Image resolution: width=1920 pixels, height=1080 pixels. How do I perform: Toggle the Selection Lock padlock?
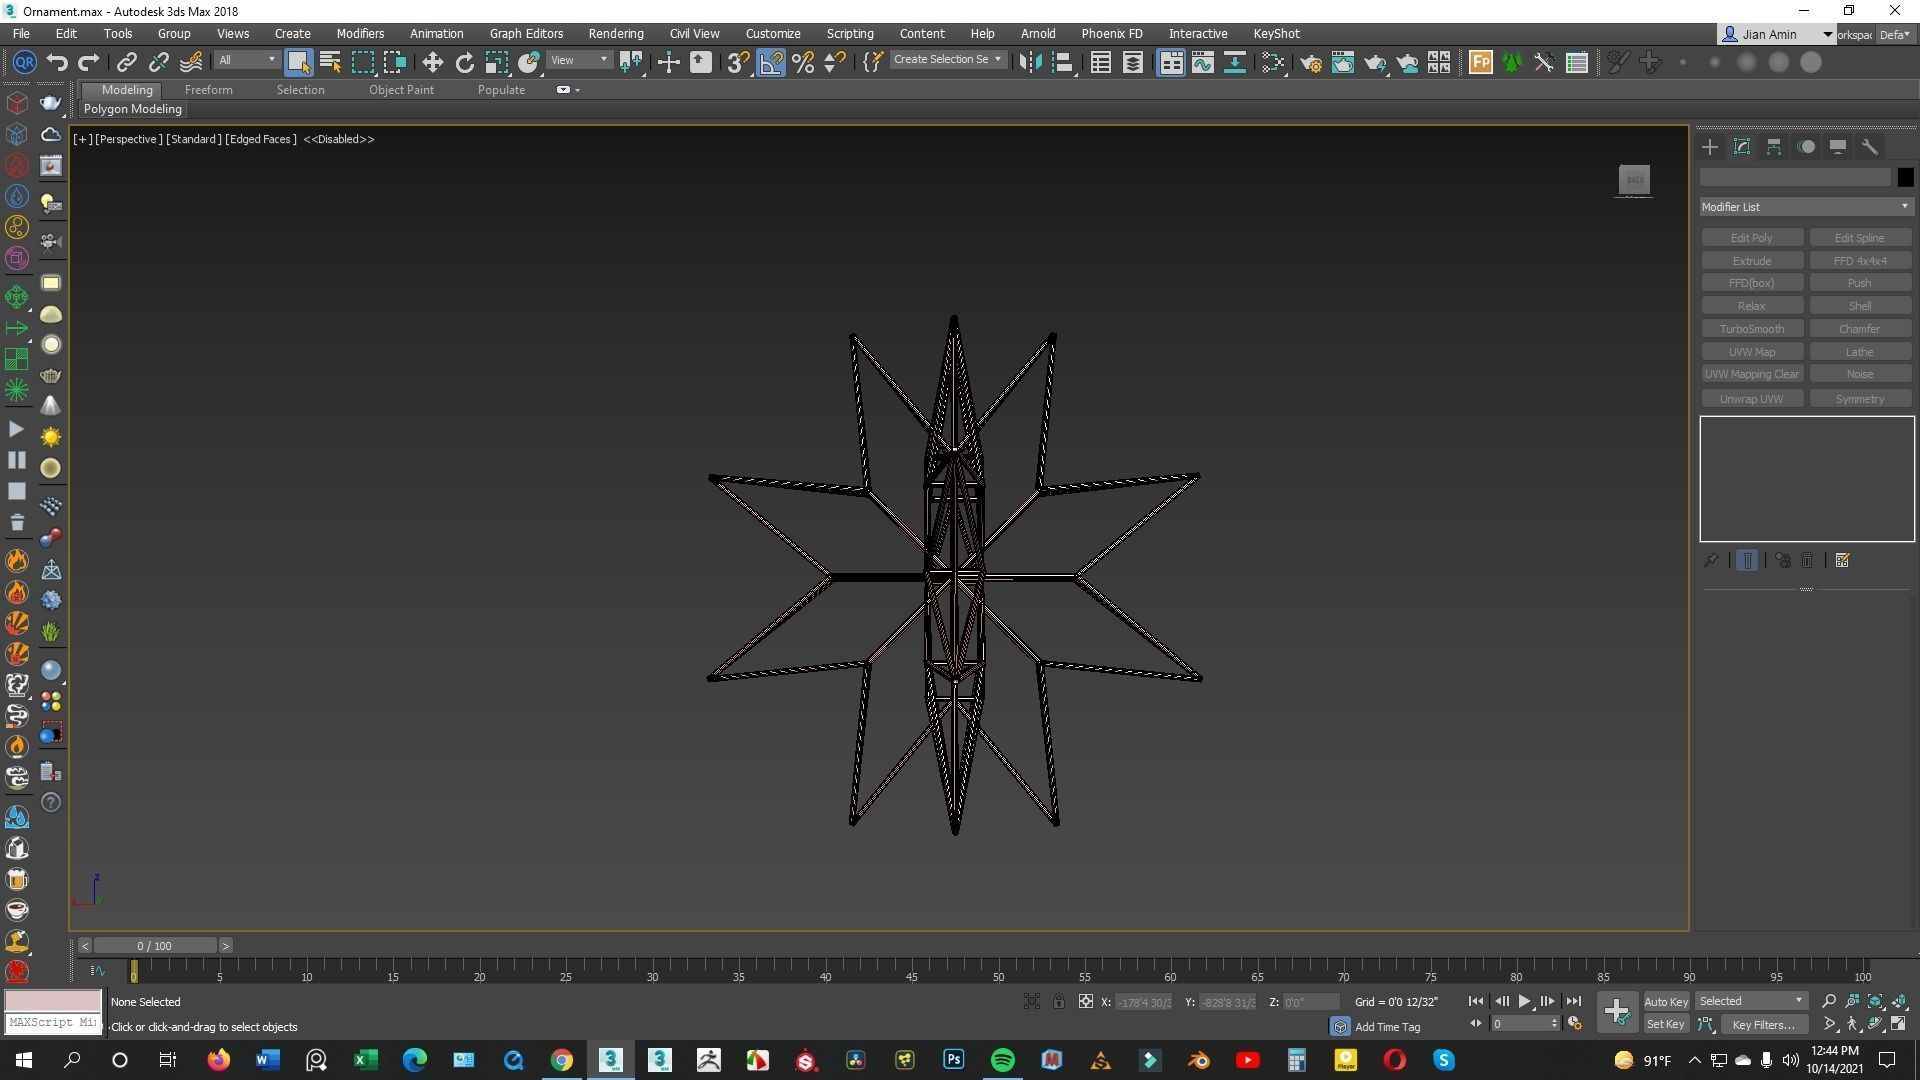[1058, 1001]
